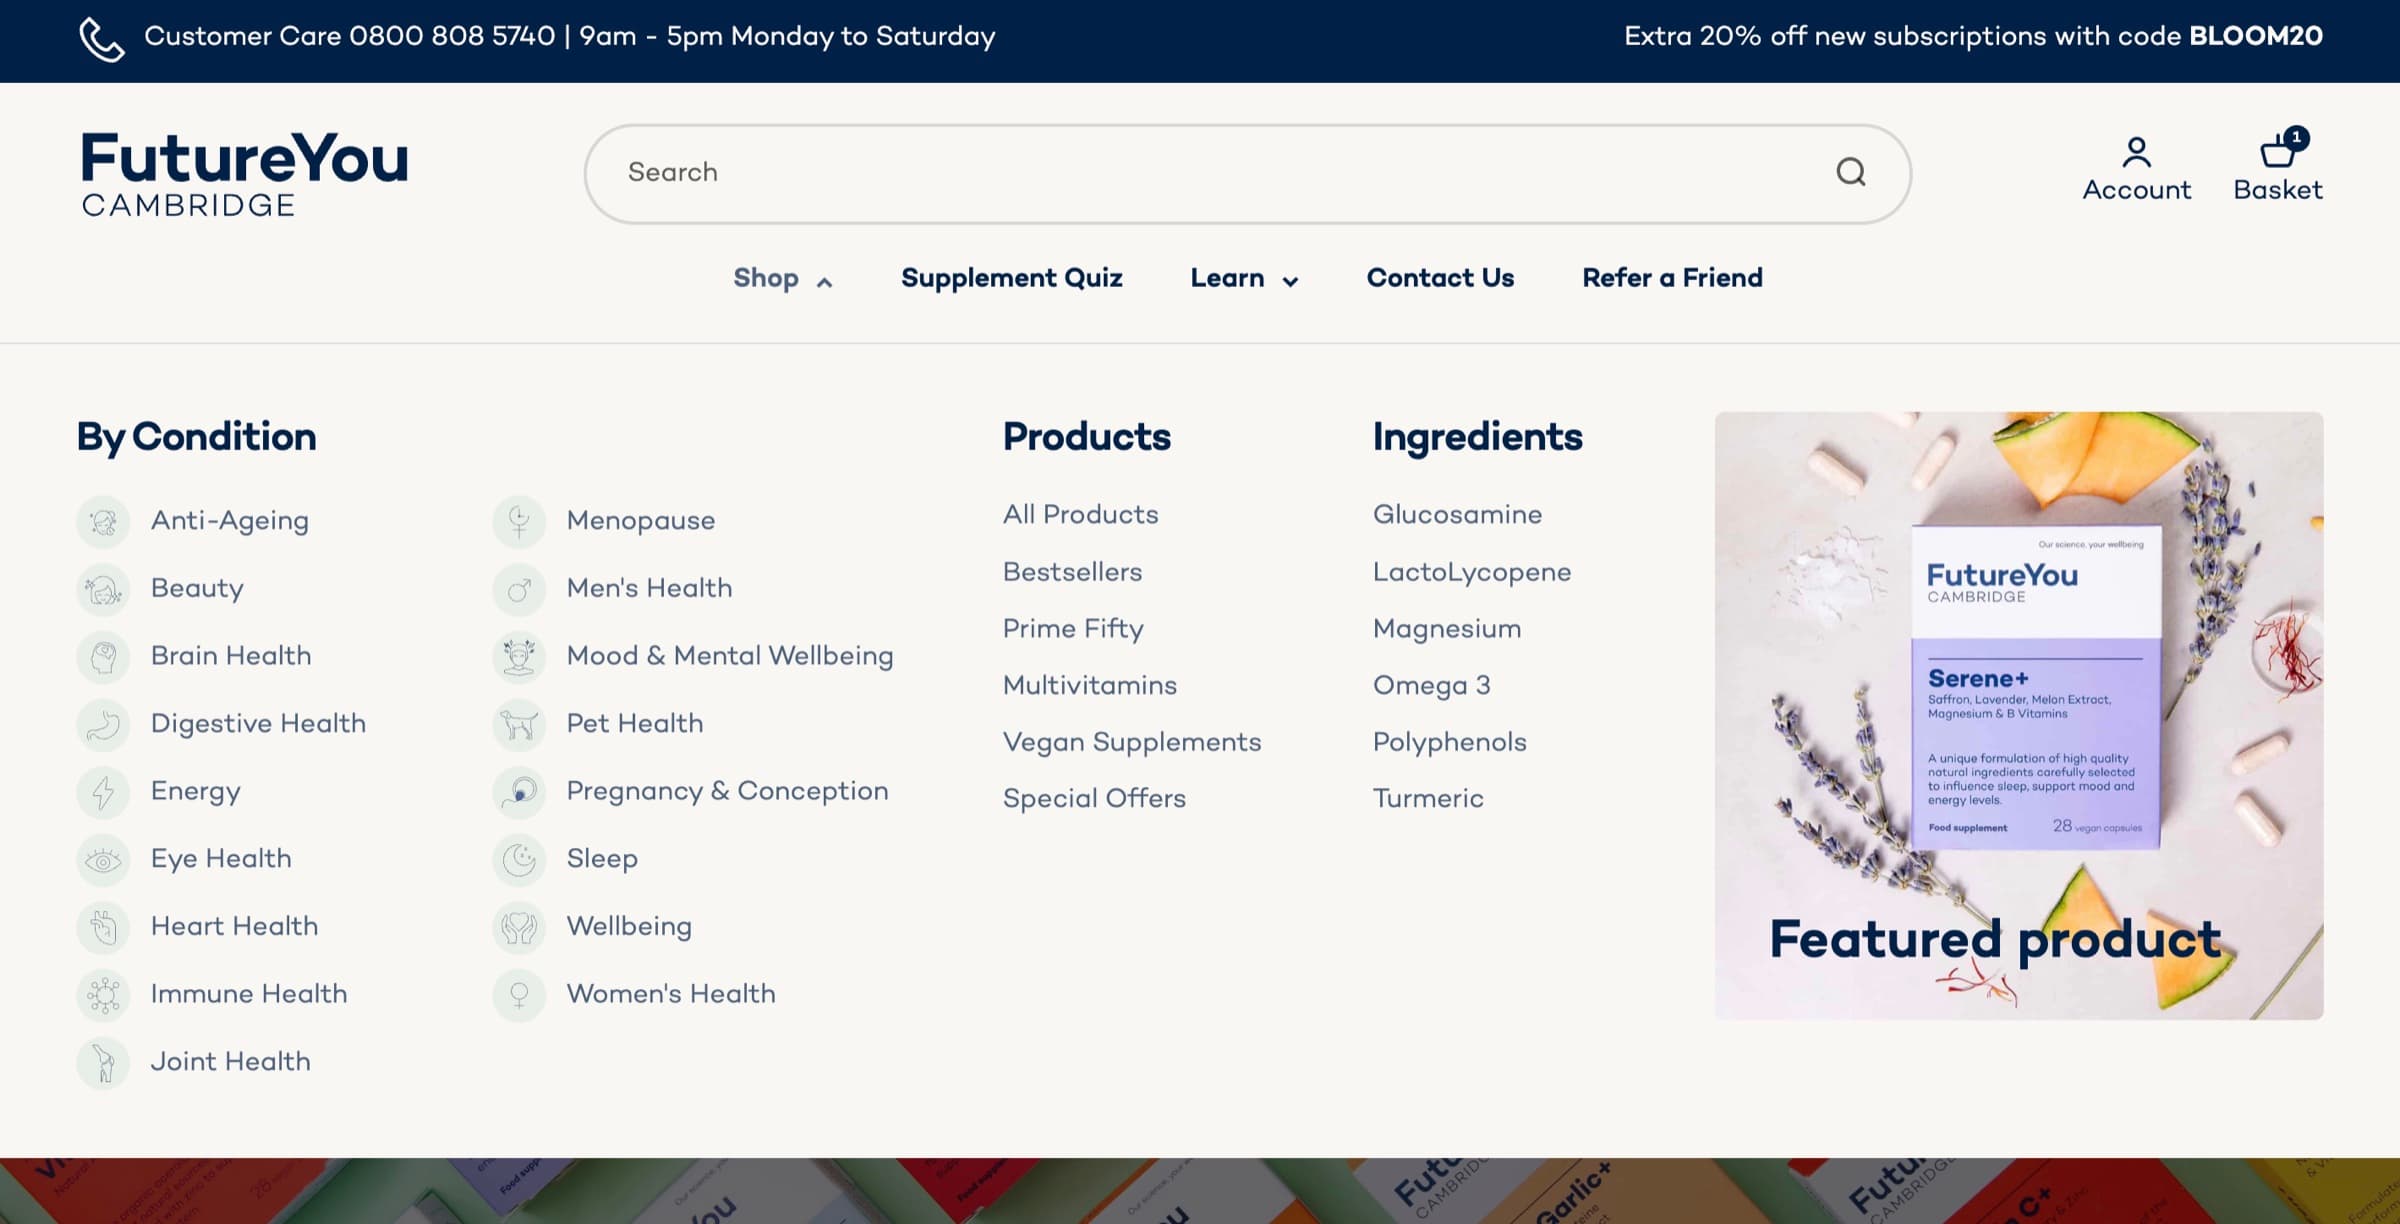Open the All Products link

[x=1080, y=515]
